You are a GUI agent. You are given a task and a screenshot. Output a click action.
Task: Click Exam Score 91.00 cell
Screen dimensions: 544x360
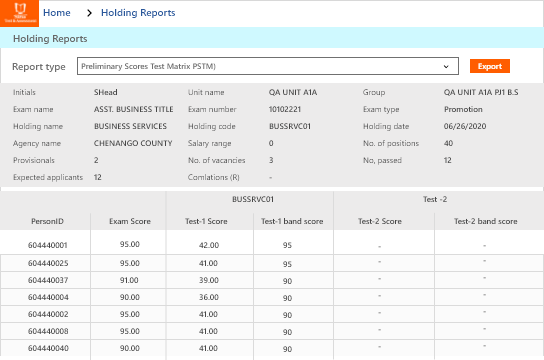coord(129,280)
